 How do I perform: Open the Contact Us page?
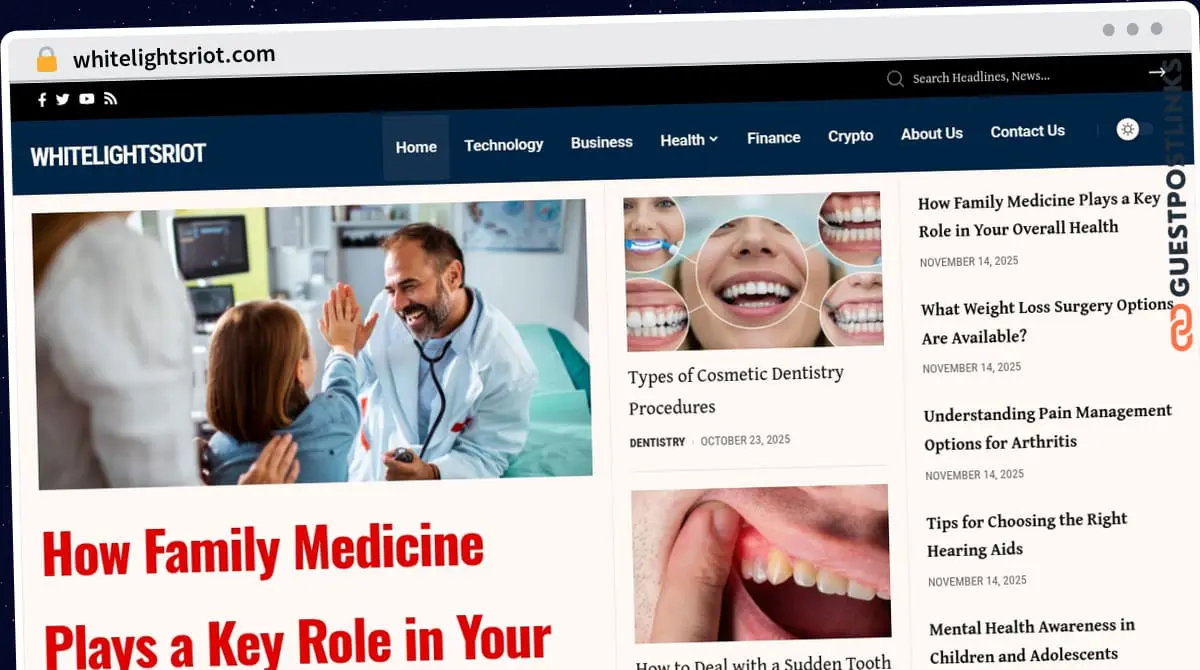tap(1028, 131)
